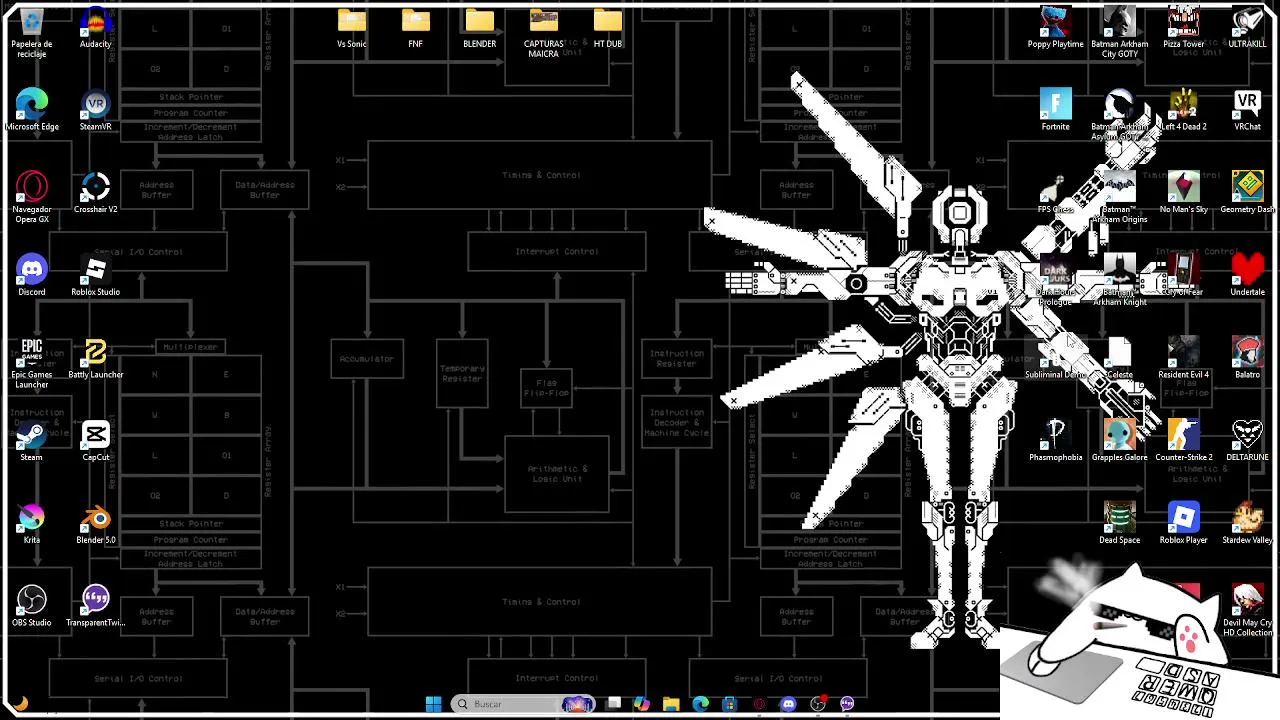Switch to Opera GX in the taskbar
The height and width of the screenshot is (720, 1280).
click(759, 704)
